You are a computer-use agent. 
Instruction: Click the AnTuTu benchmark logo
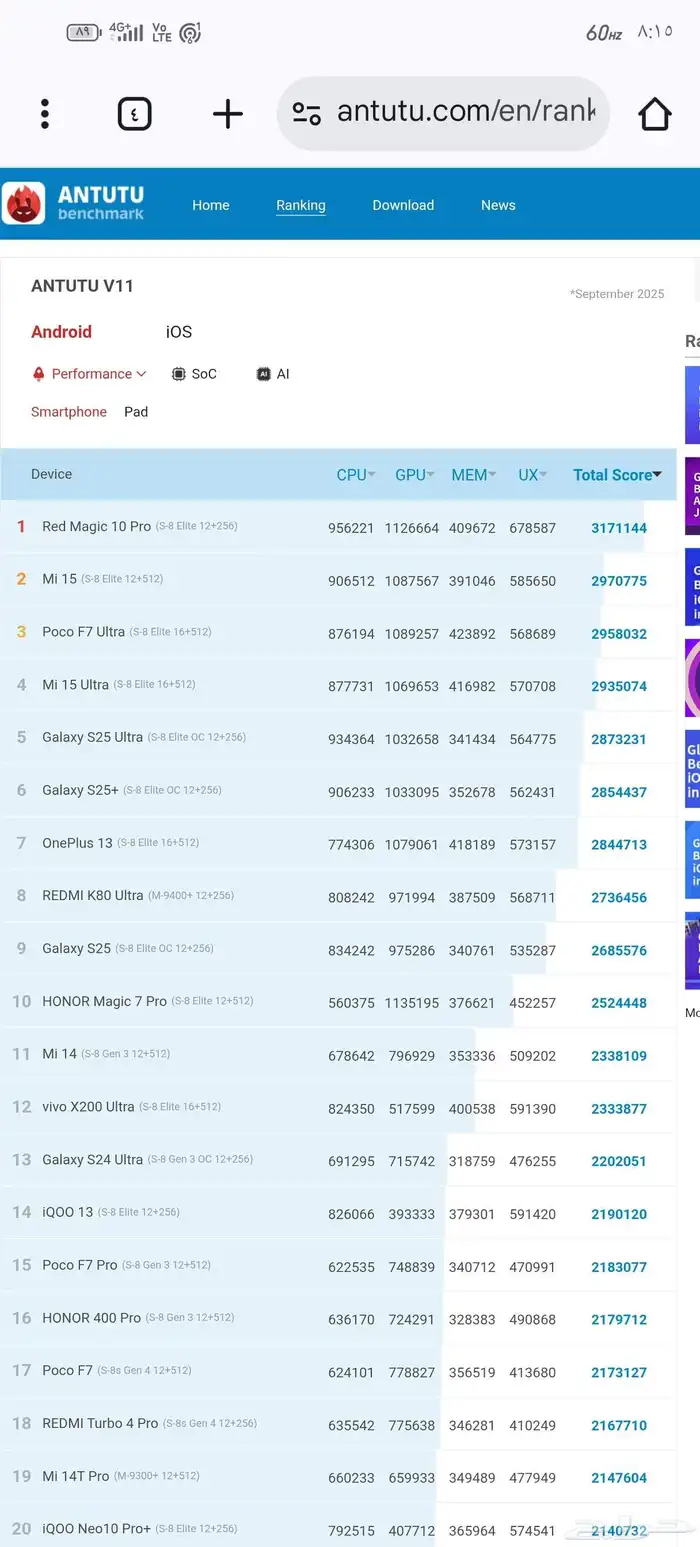click(x=74, y=203)
